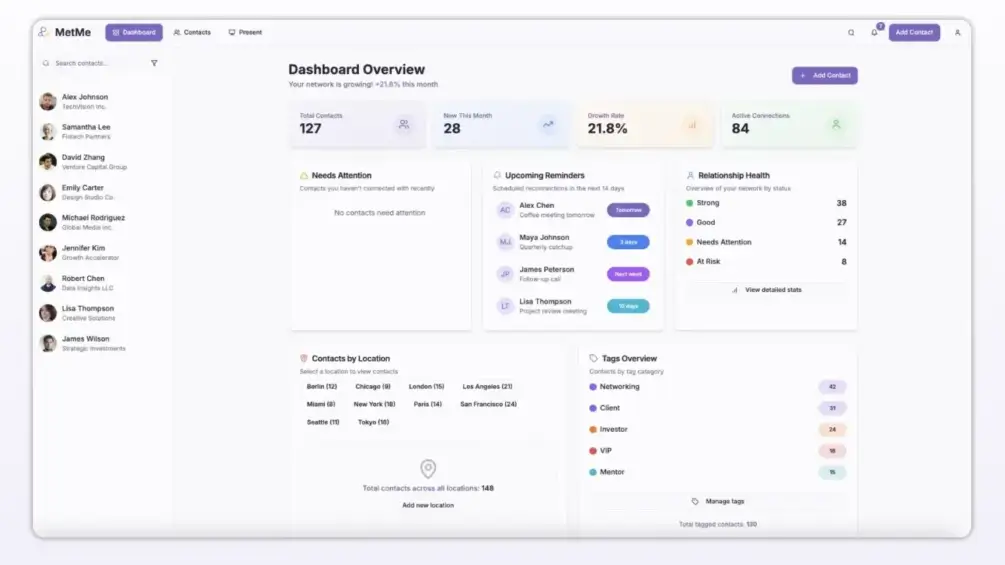Switch to the Contacts tab
Viewport: 1005px width, 565px height.
click(192, 33)
